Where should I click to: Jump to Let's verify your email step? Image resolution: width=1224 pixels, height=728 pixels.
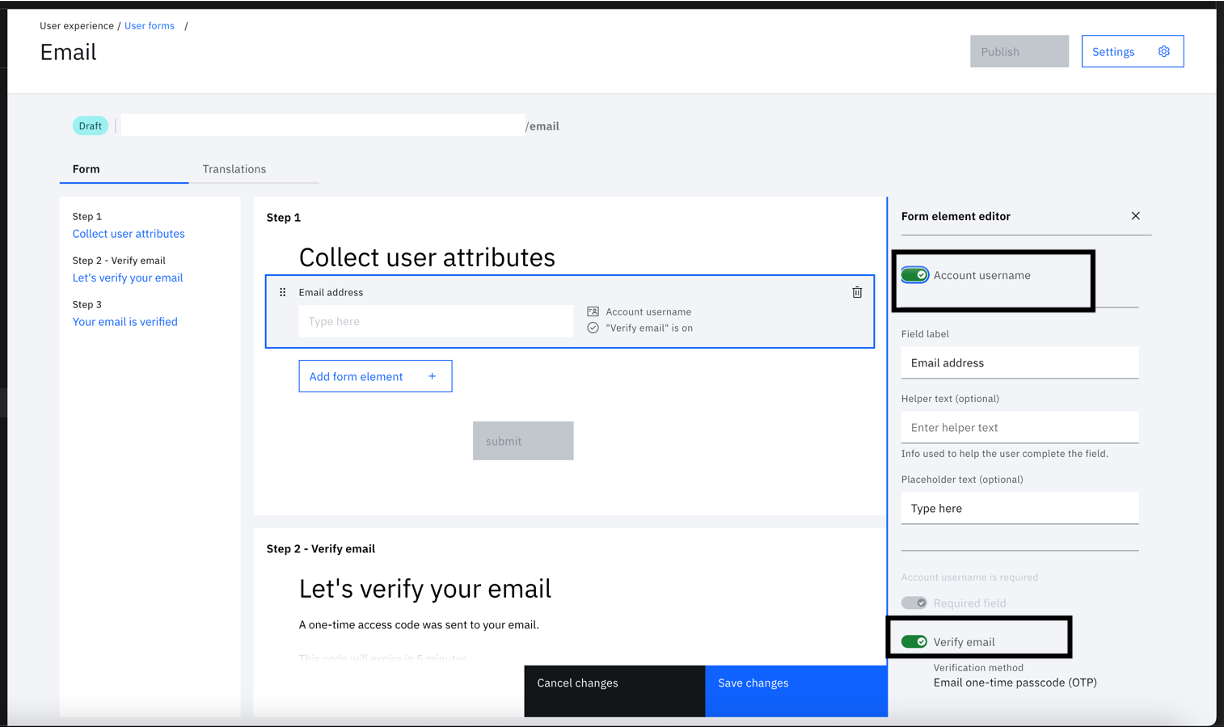pos(127,278)
